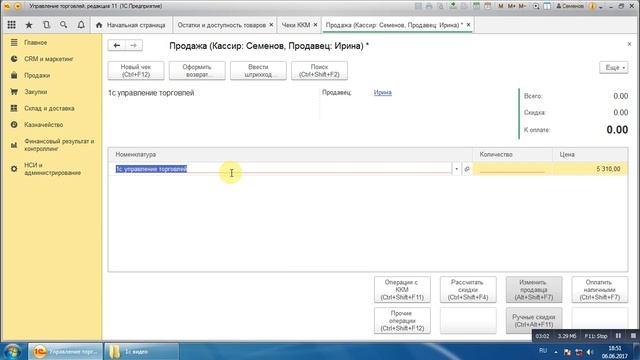This screenshot has height=360, width=640.
Task: Open the sections grid menu icon
Action: coord(11,25)
